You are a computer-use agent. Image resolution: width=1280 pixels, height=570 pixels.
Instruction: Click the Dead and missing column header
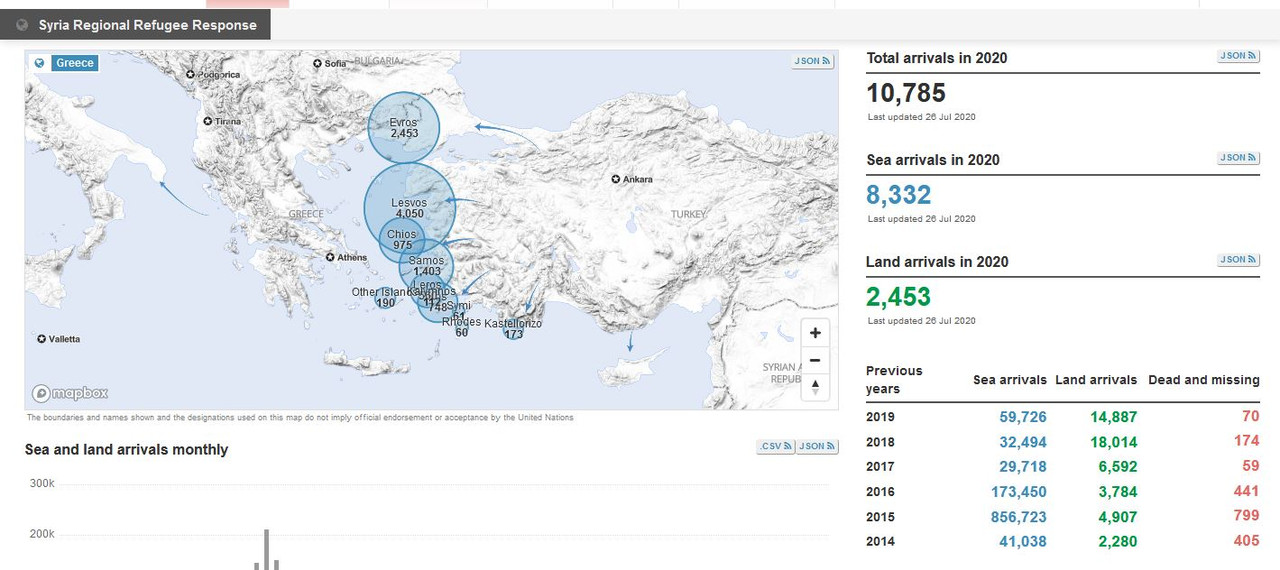pyautogui.click(x=1204, y=380)
